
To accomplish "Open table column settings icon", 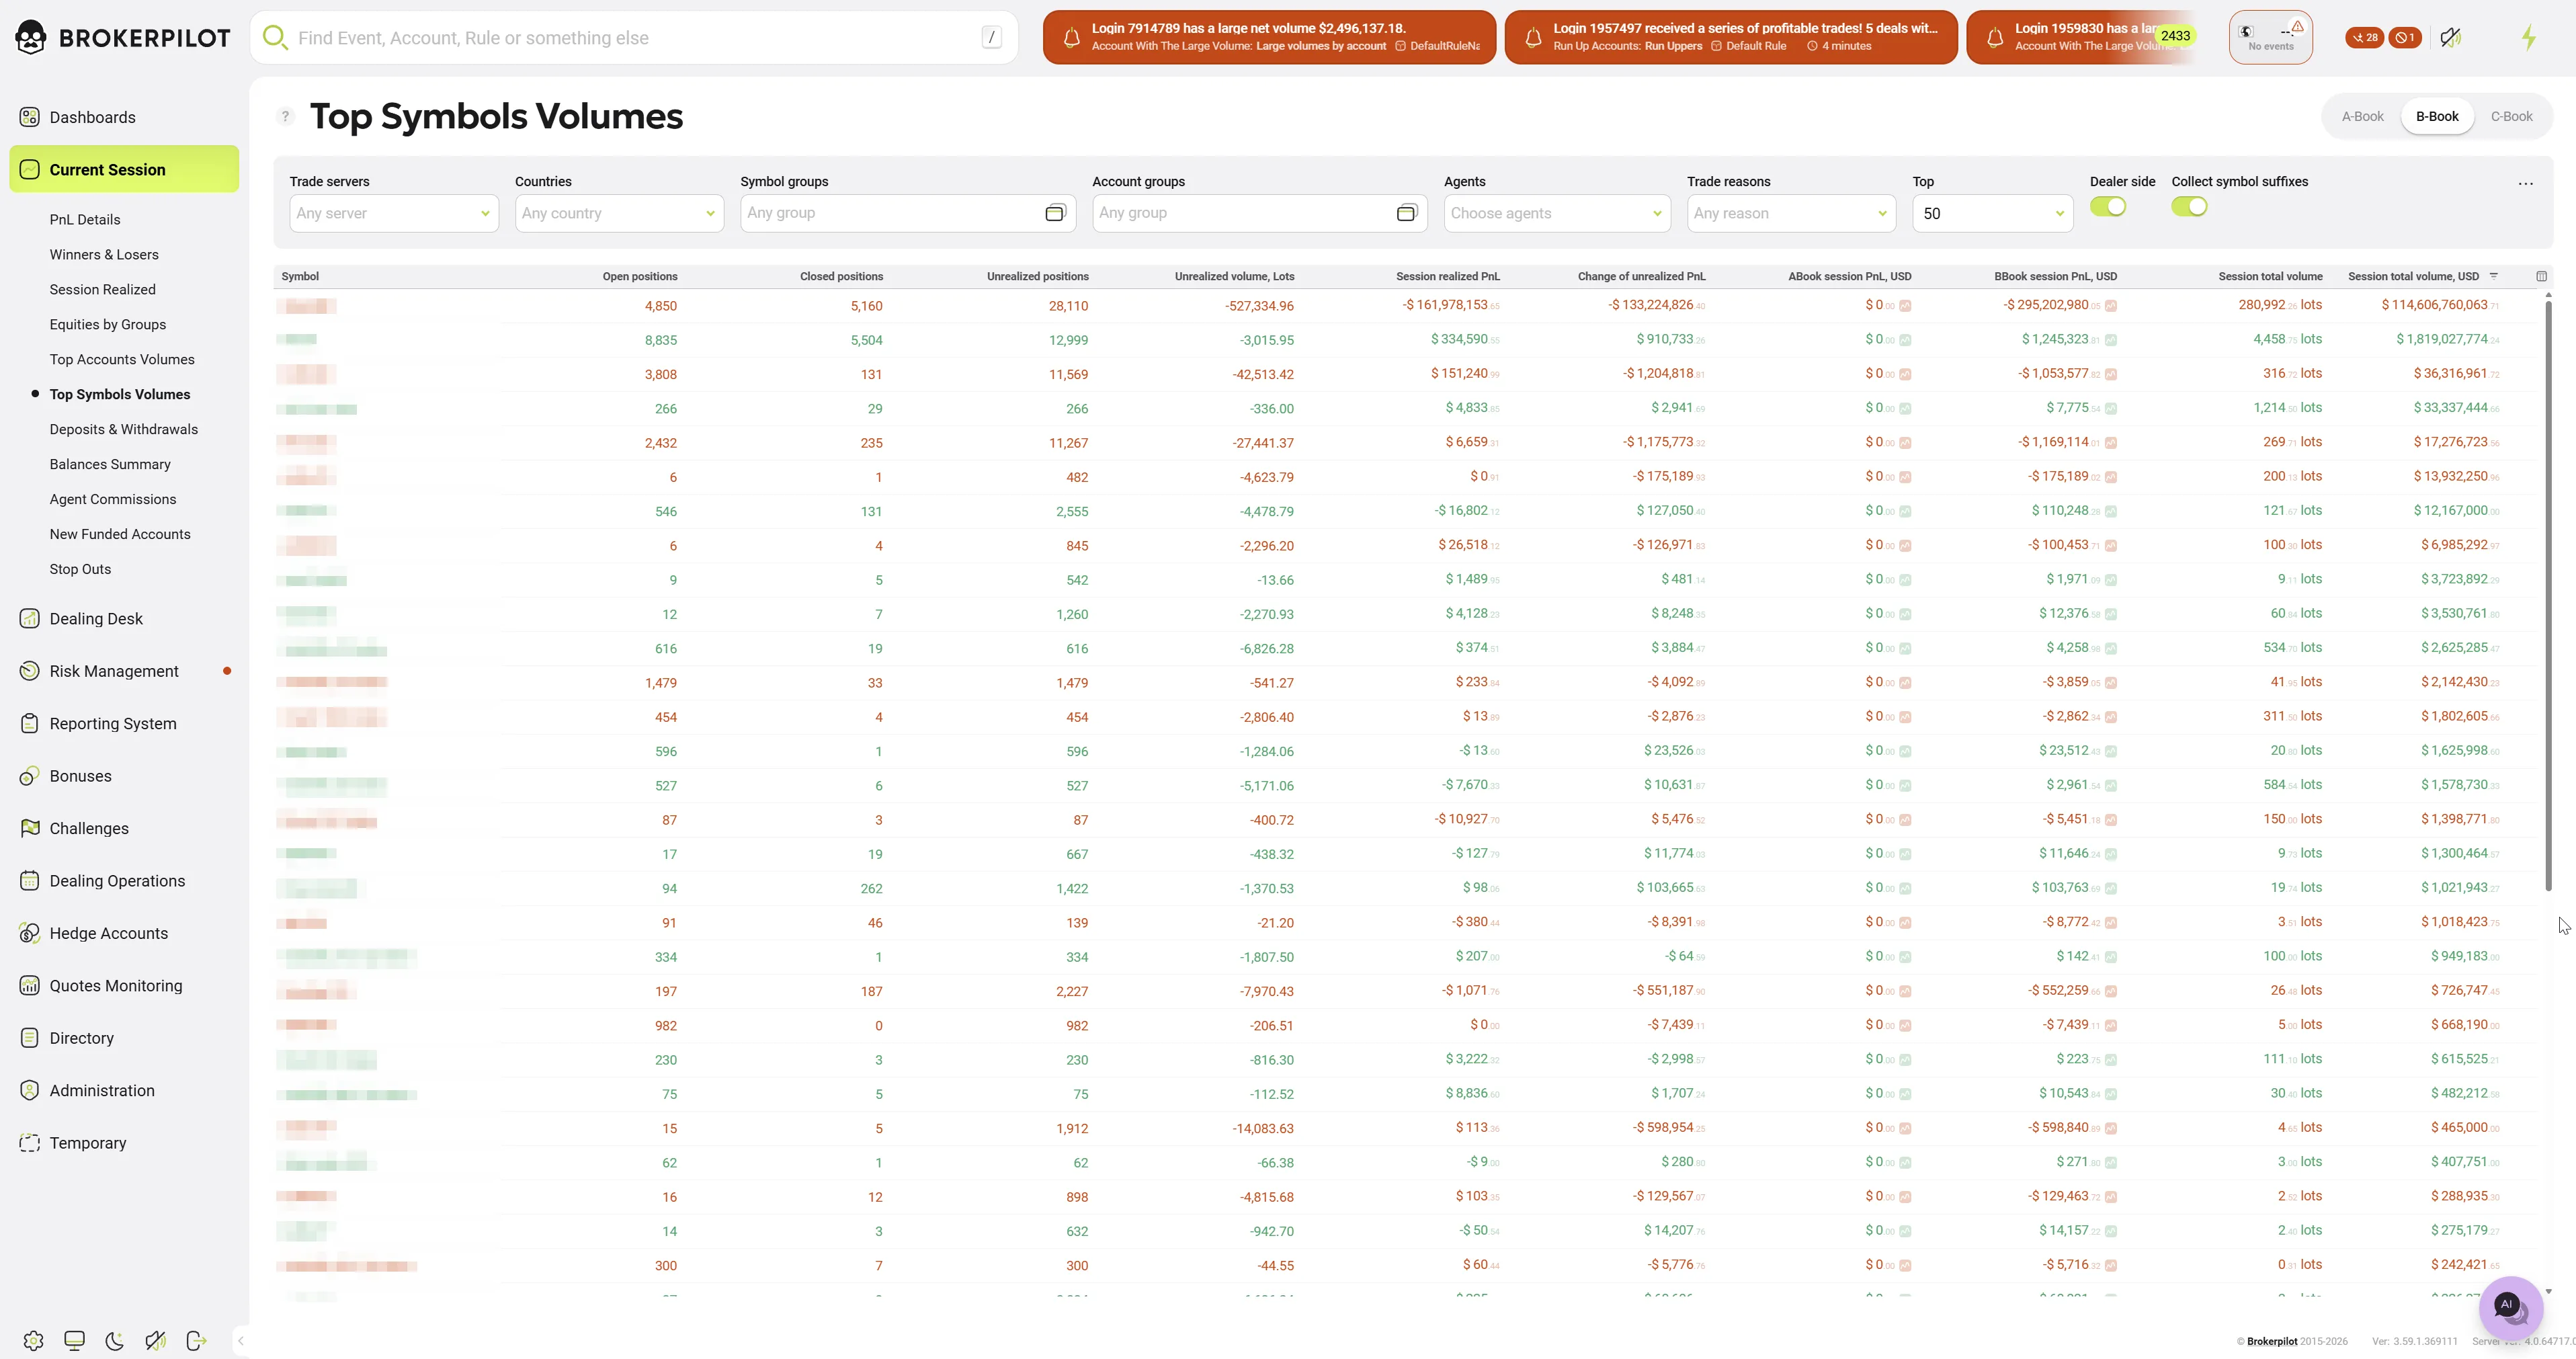I will pos(2541,277).
